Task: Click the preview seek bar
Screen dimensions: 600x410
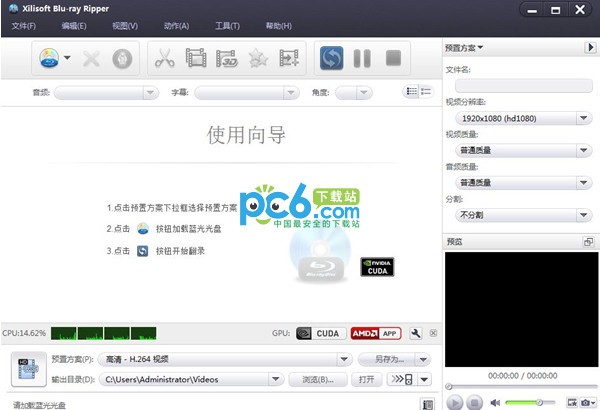Action: point(522,386)
